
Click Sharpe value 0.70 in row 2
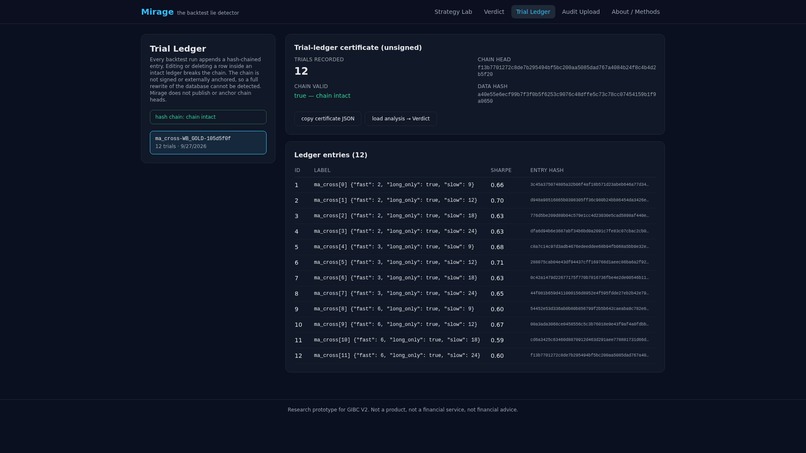point(497,201)
